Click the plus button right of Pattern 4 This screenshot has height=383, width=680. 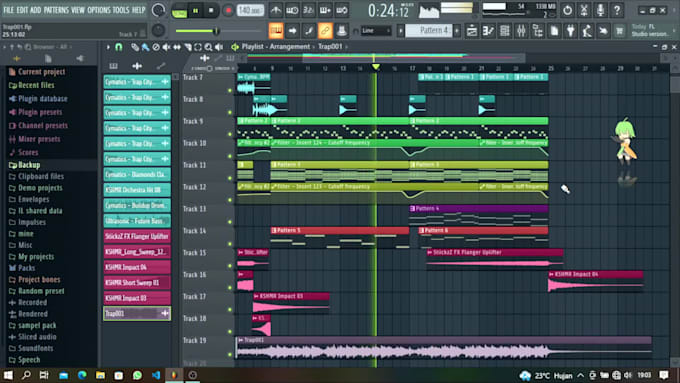457,30
